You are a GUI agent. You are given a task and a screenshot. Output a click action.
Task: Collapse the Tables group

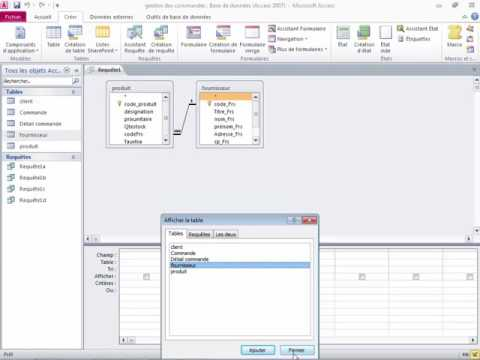pos(73,92)
